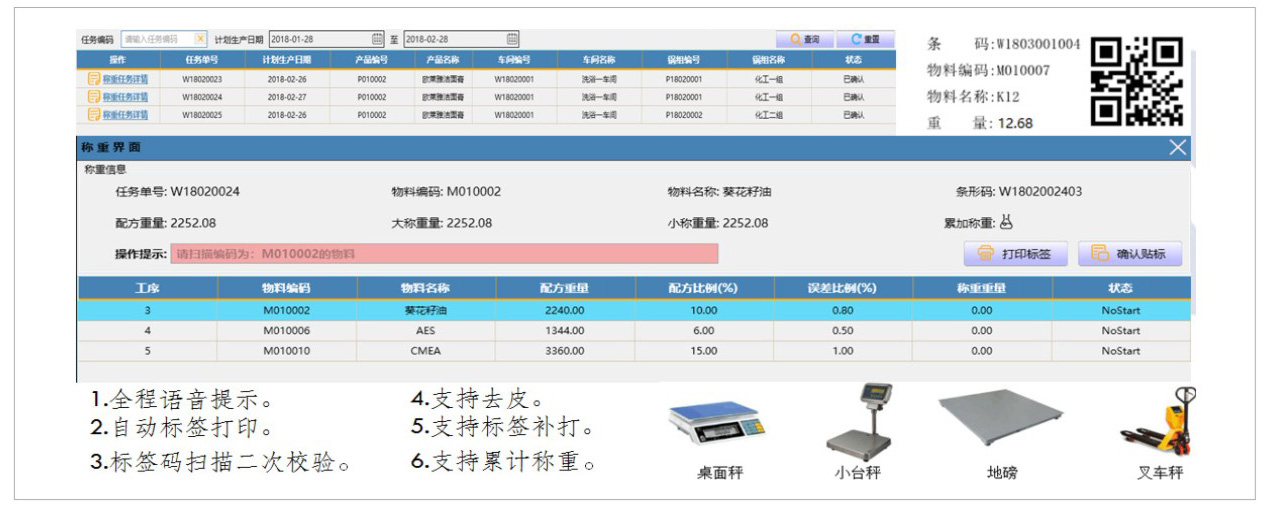
Task: Select the CMEA M010010 material row
Action: pos(634,351)
